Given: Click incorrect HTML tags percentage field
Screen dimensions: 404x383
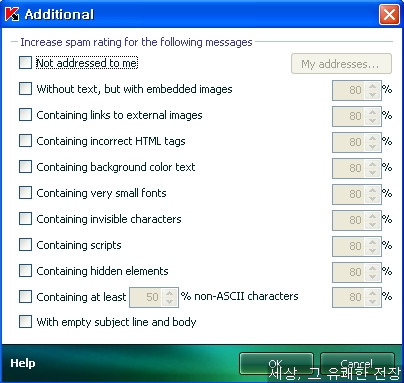Looking at the screenshot, I should 349,142.
